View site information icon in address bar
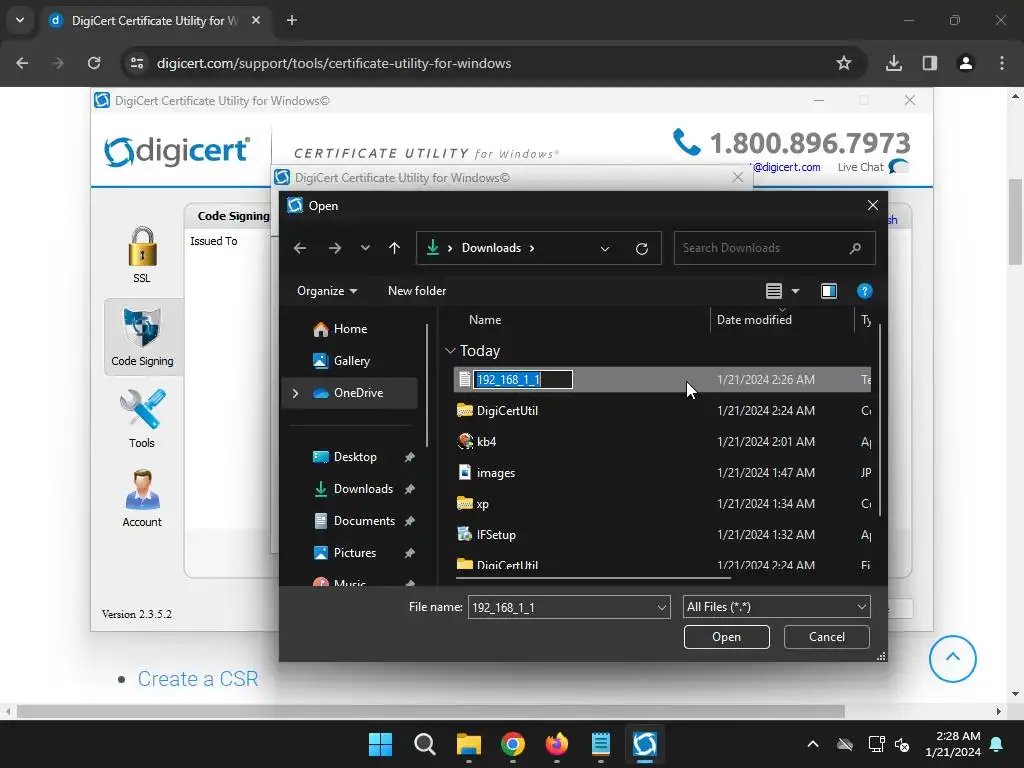This screenshot has width=1024, height=768. 137,63
